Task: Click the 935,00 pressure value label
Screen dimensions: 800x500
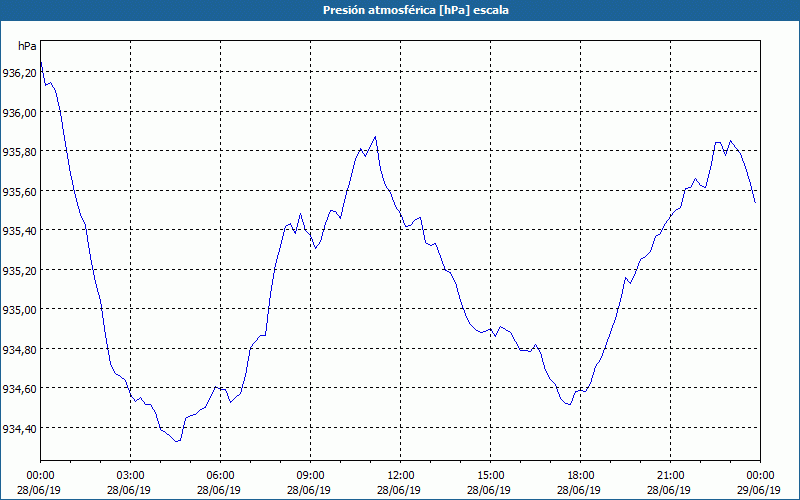Action: (19, 310)
